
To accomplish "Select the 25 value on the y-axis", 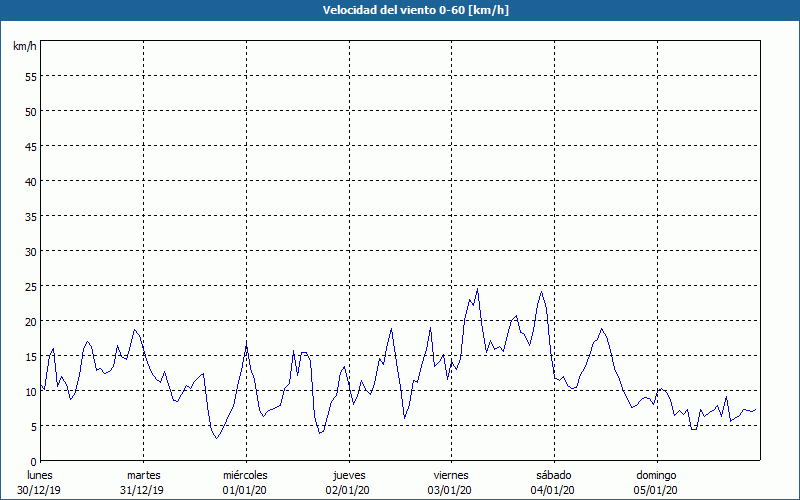I will (x=31, y=287).
